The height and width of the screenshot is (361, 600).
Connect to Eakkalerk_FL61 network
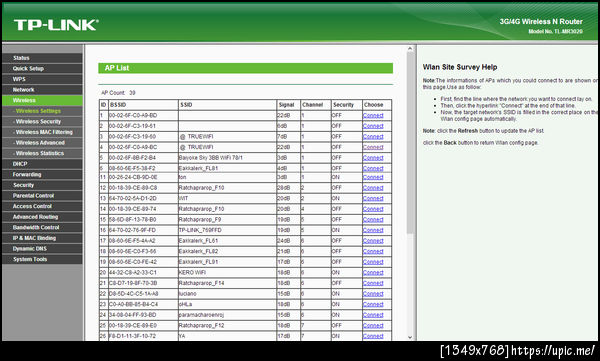pos(373,241)
